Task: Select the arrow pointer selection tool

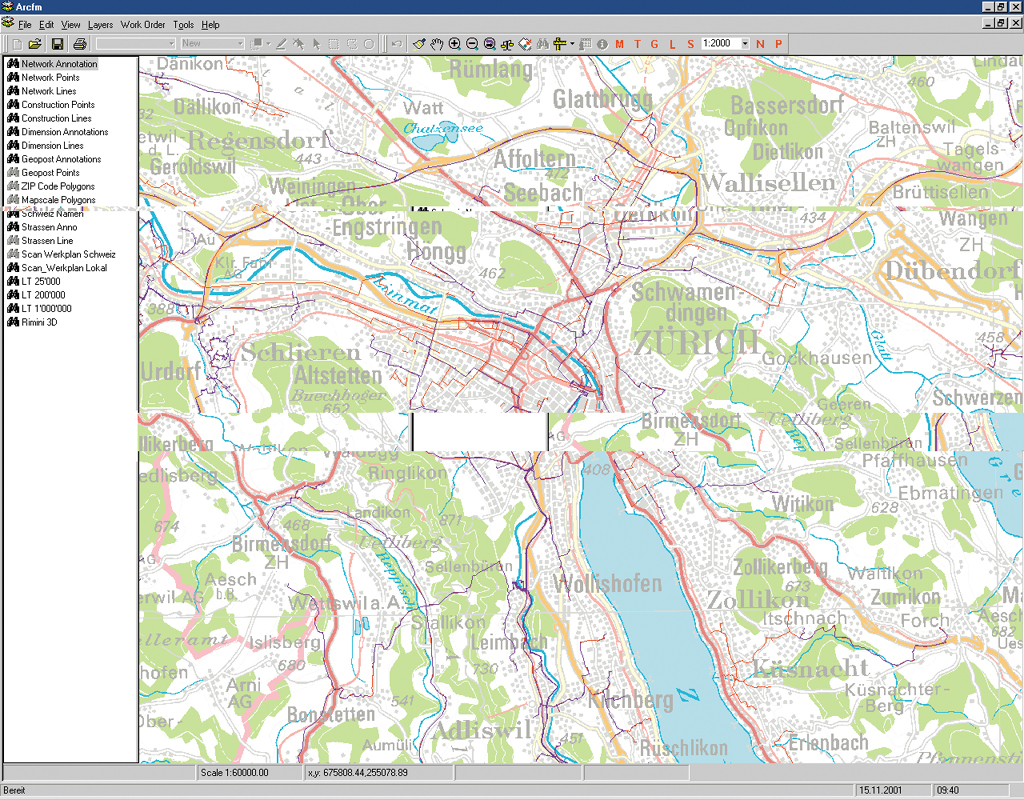Action: 317,44
